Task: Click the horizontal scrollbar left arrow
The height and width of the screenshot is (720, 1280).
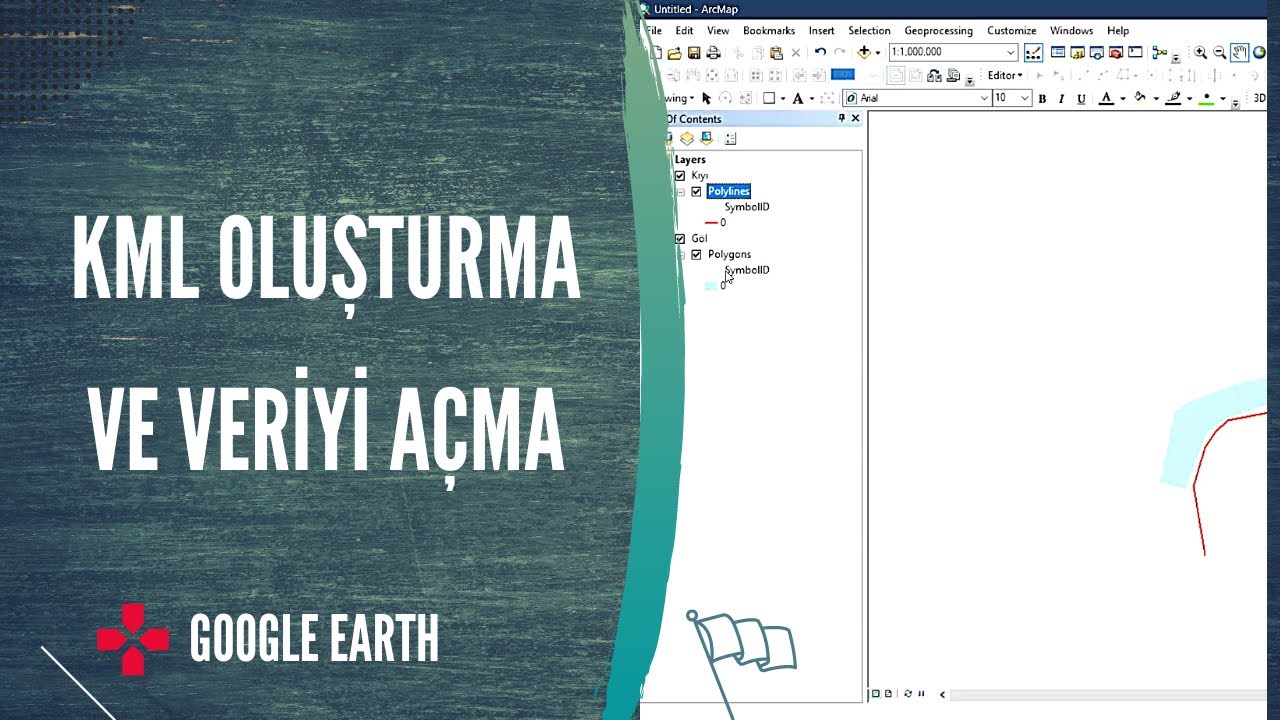Action: (x=942, y=694)
